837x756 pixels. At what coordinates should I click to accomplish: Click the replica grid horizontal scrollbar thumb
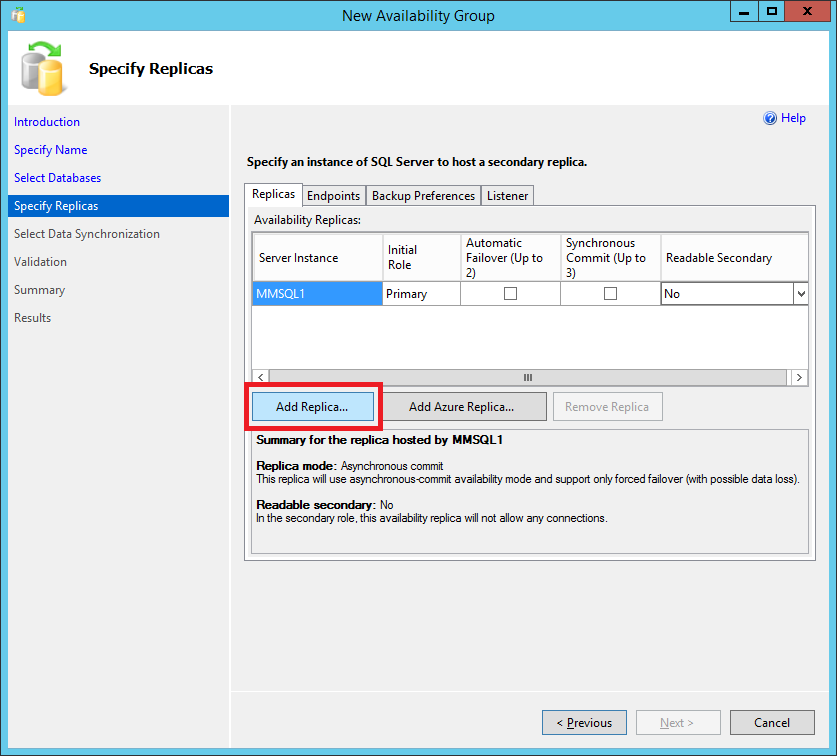(527, 377)
